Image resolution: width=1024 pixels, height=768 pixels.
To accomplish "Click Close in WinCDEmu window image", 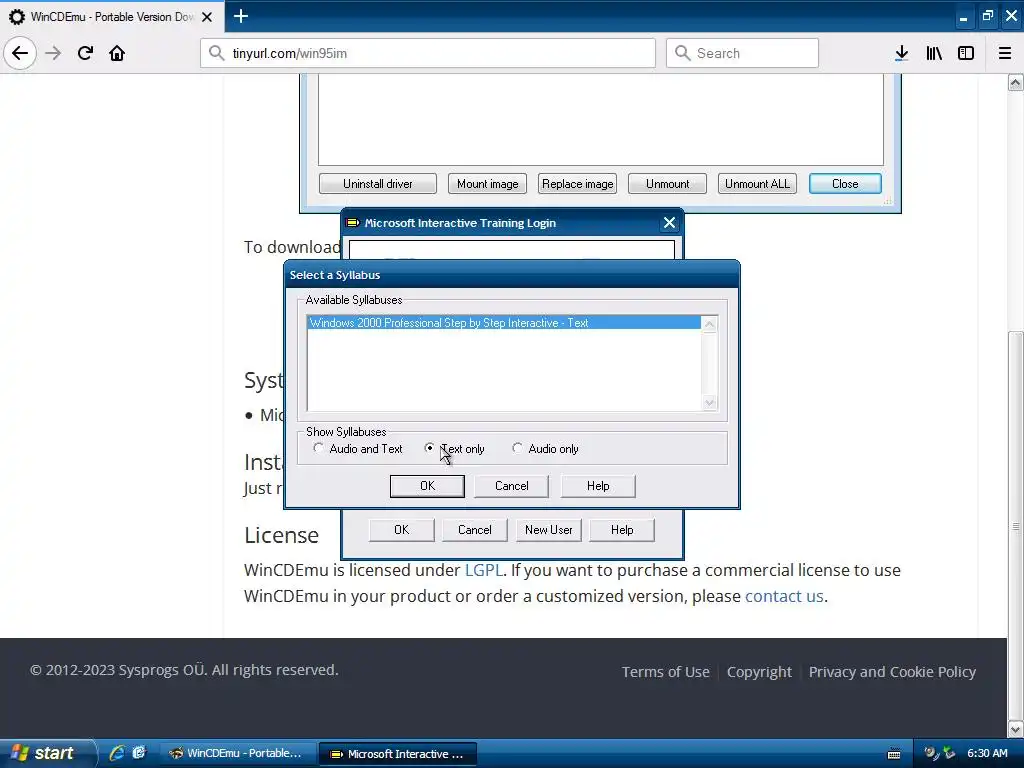I will point(845,184).
